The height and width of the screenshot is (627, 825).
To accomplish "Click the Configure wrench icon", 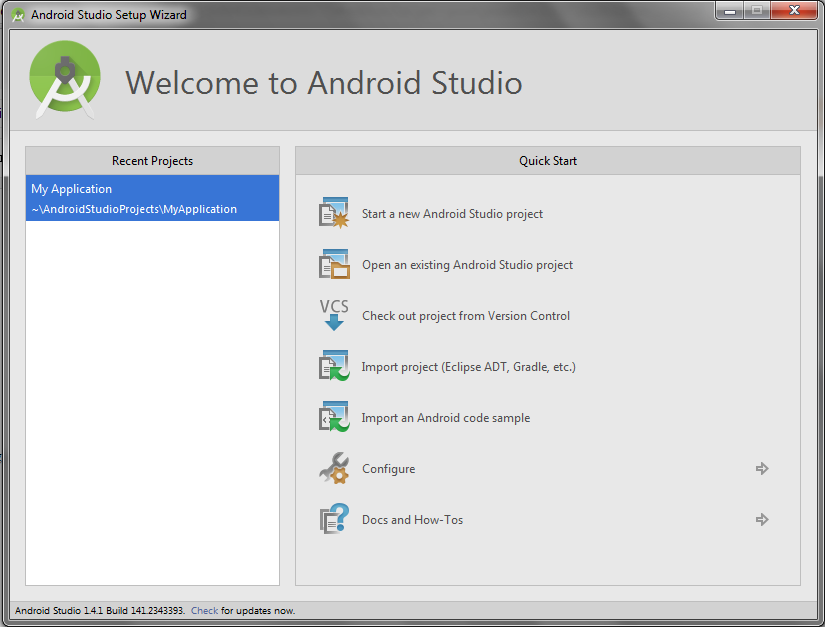I will 334,468.
